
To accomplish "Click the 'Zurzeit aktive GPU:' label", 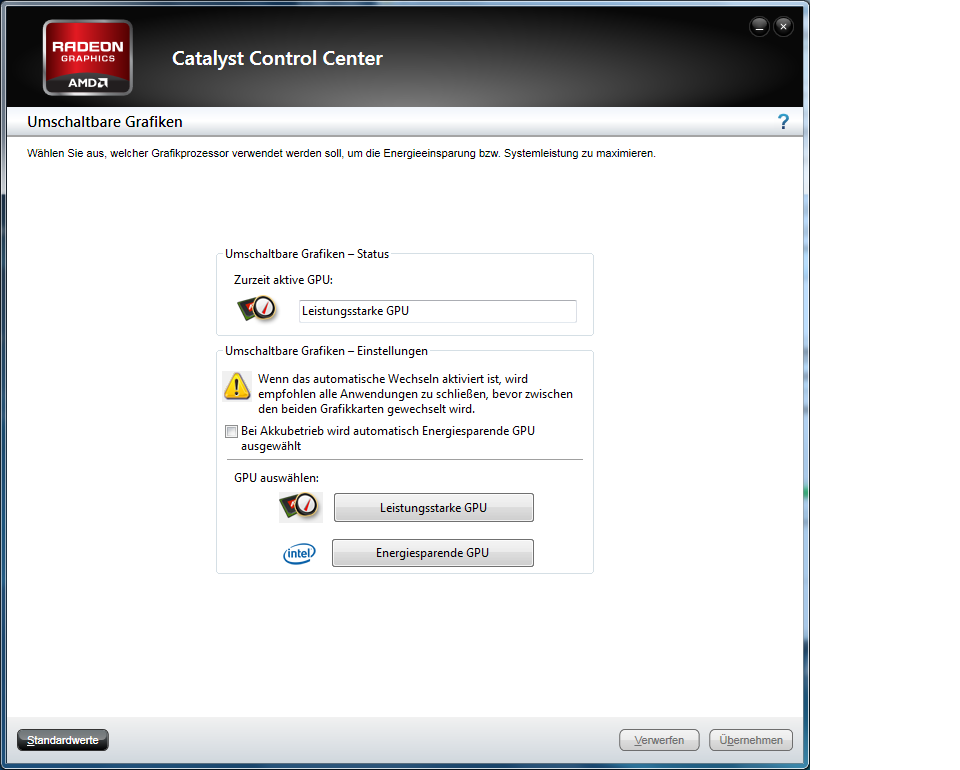I will click(283, 280).
